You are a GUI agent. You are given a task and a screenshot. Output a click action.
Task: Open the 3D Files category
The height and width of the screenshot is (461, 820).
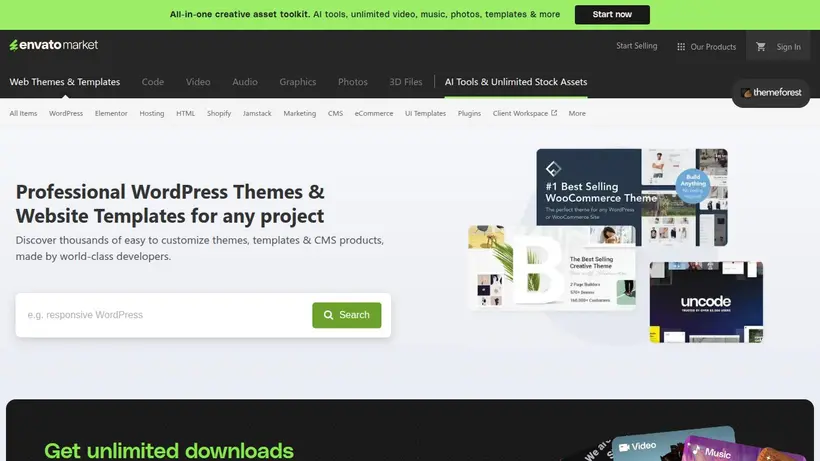[405, 82]
